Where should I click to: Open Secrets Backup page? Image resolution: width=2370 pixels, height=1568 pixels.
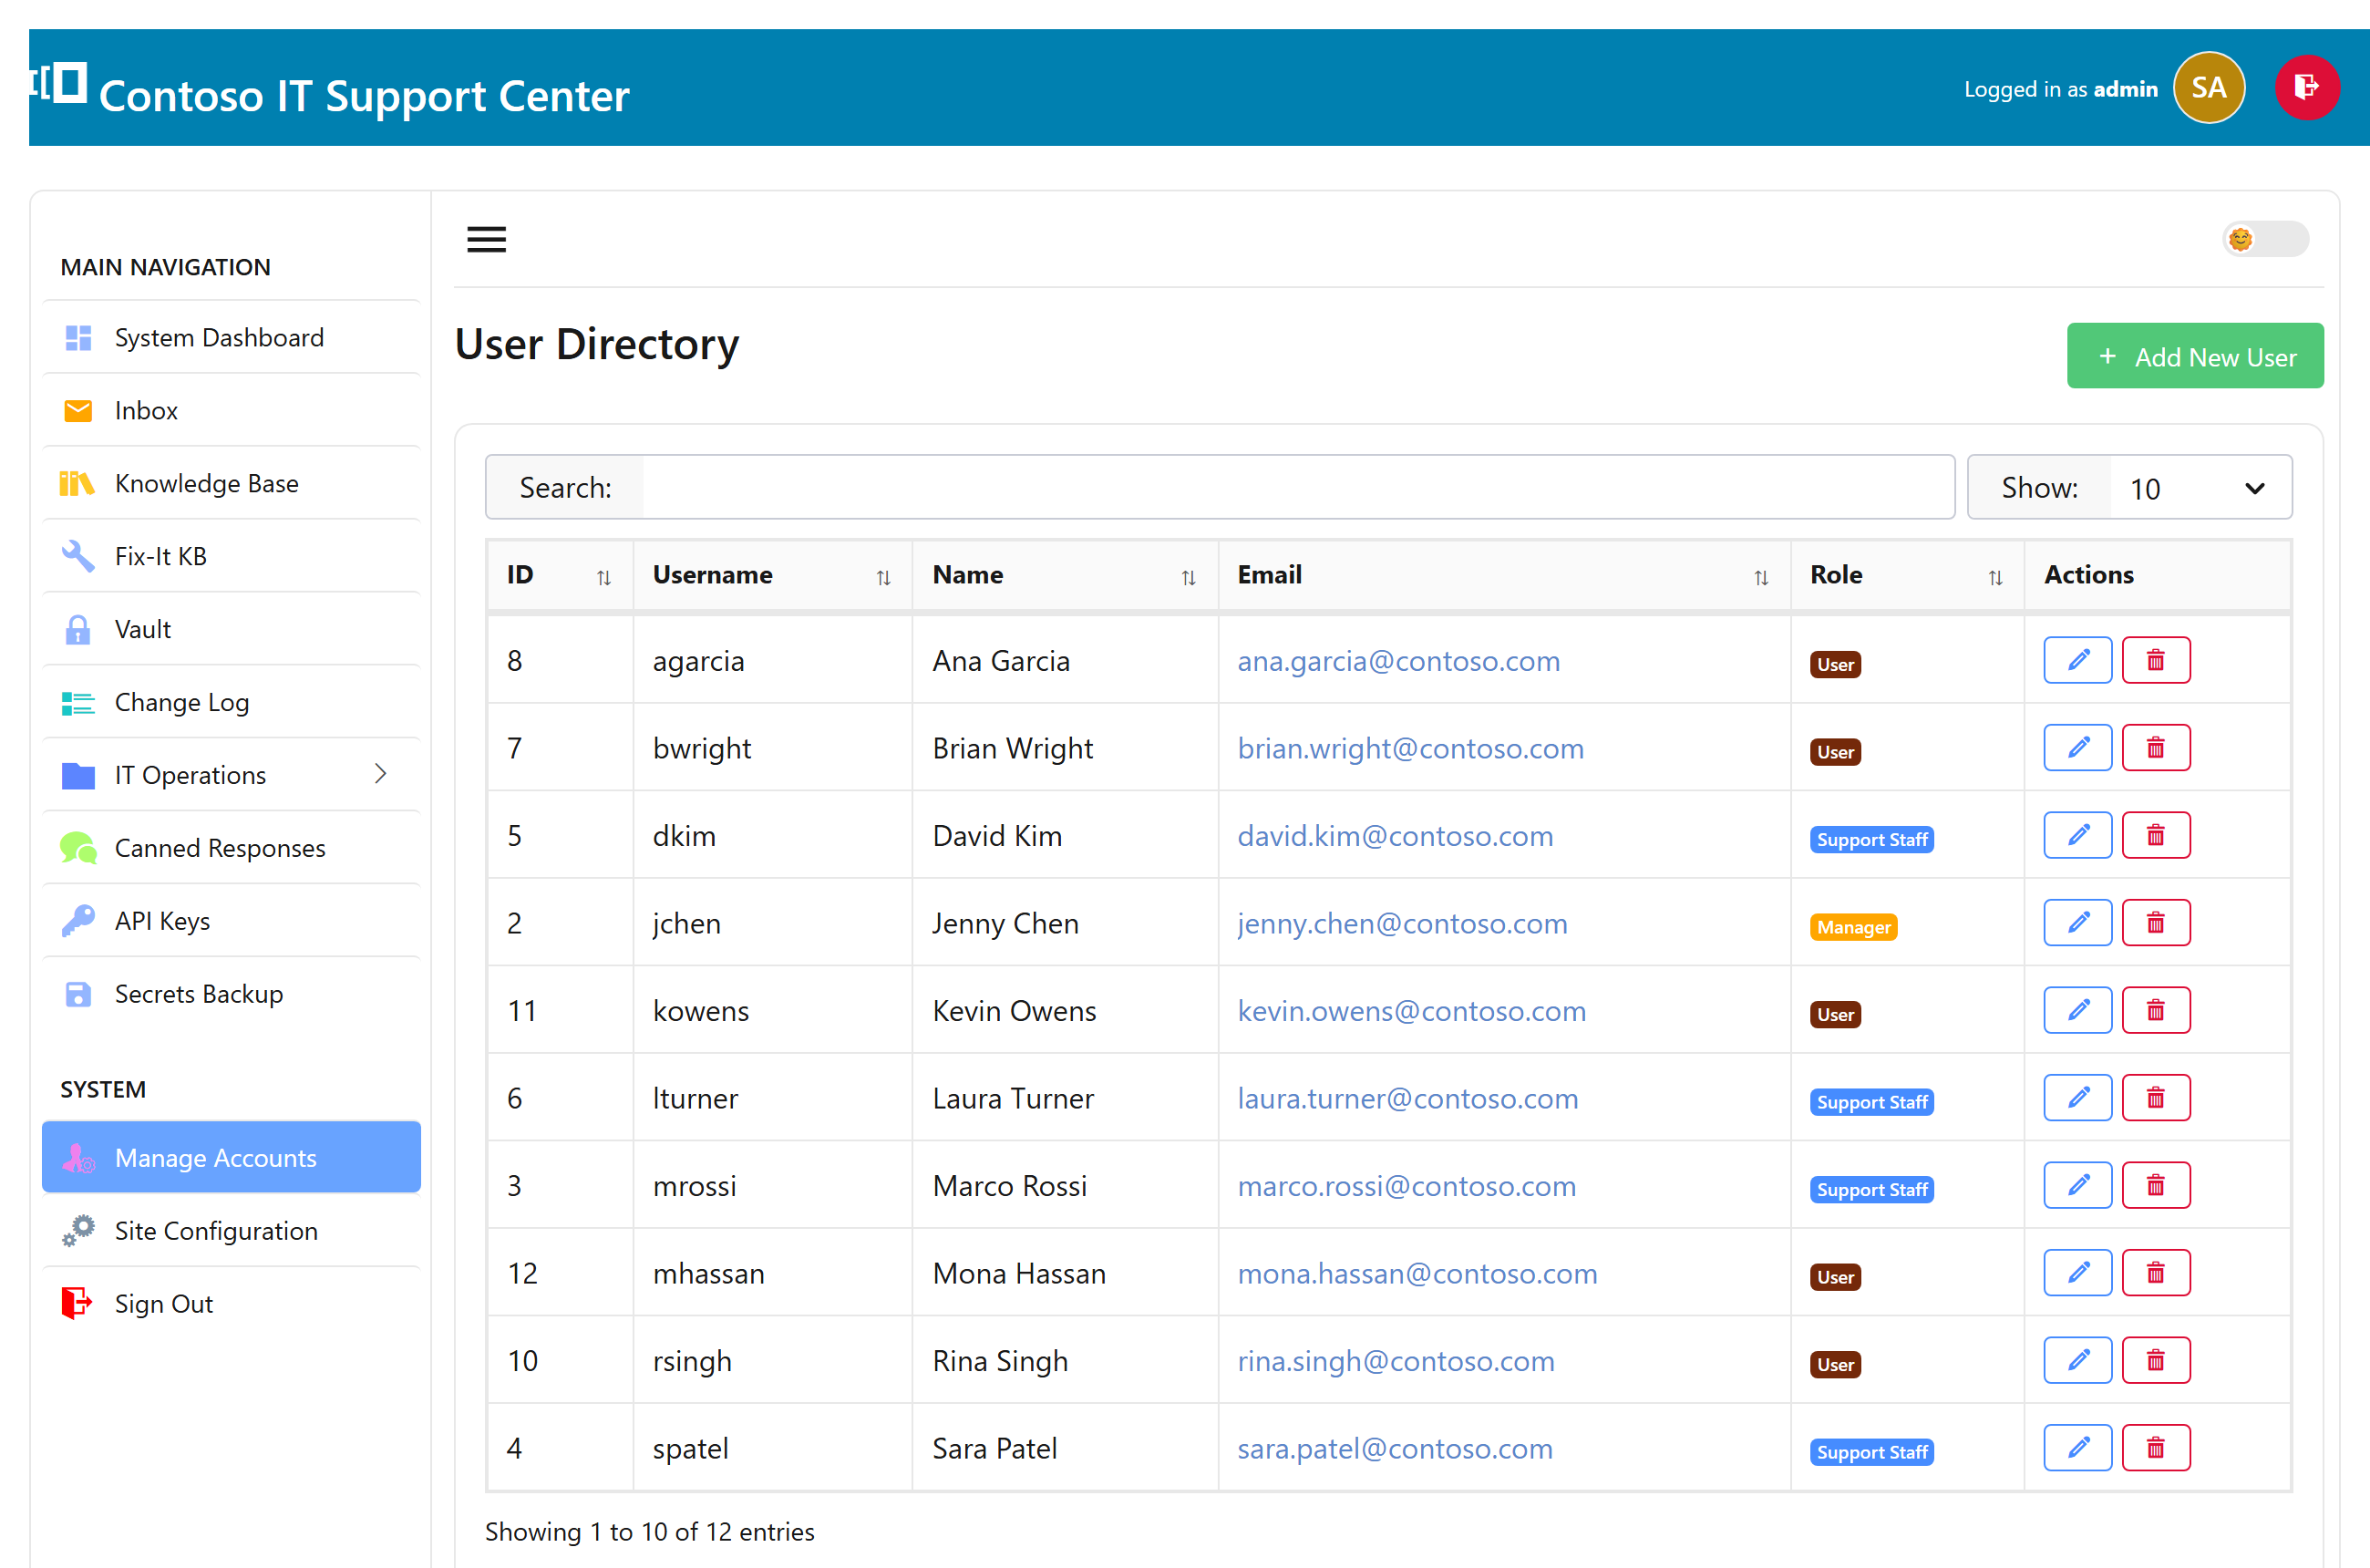tap(231, 994)
